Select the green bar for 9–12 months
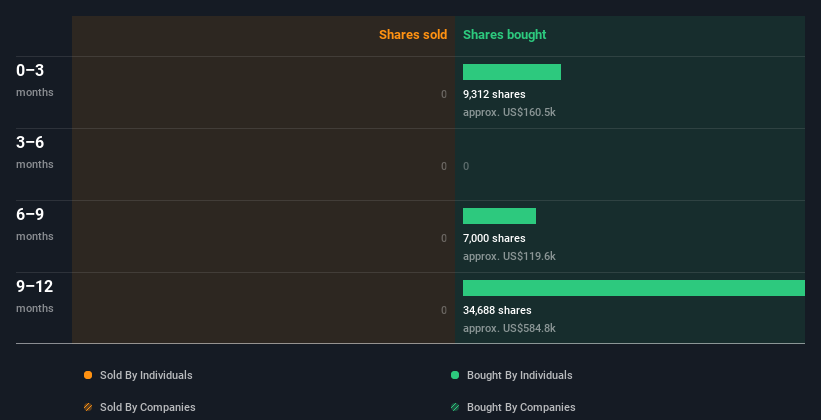 point(634,288)
